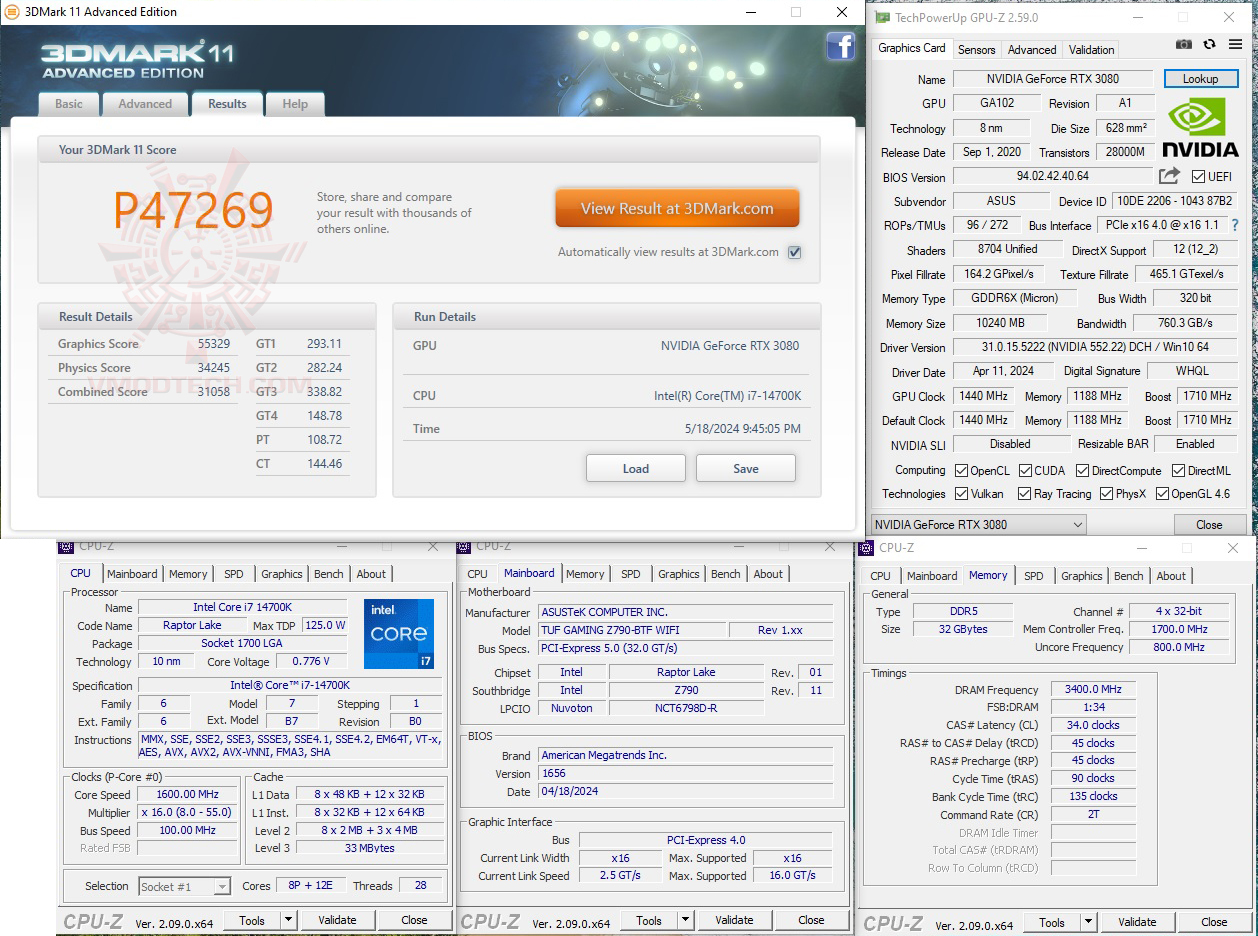Toggle automatically view results at 3DMark.com

click(794, 252)
